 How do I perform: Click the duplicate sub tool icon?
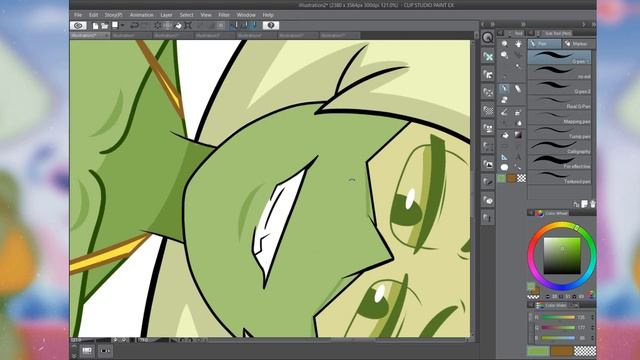pyautogui.click(x=584, y=204)
